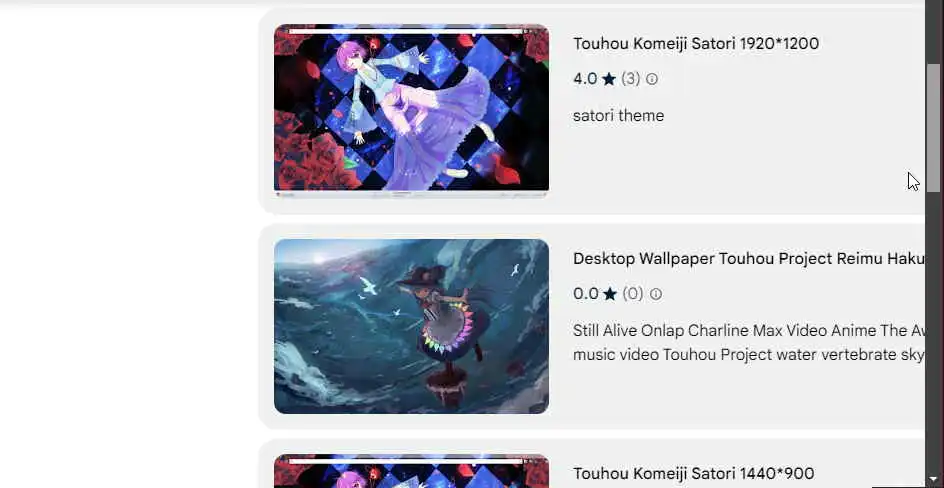The image size is (944, 488).
Task: Select the Satori 1920*1200 checkered preview thumbnail
Action: [411, 111]
